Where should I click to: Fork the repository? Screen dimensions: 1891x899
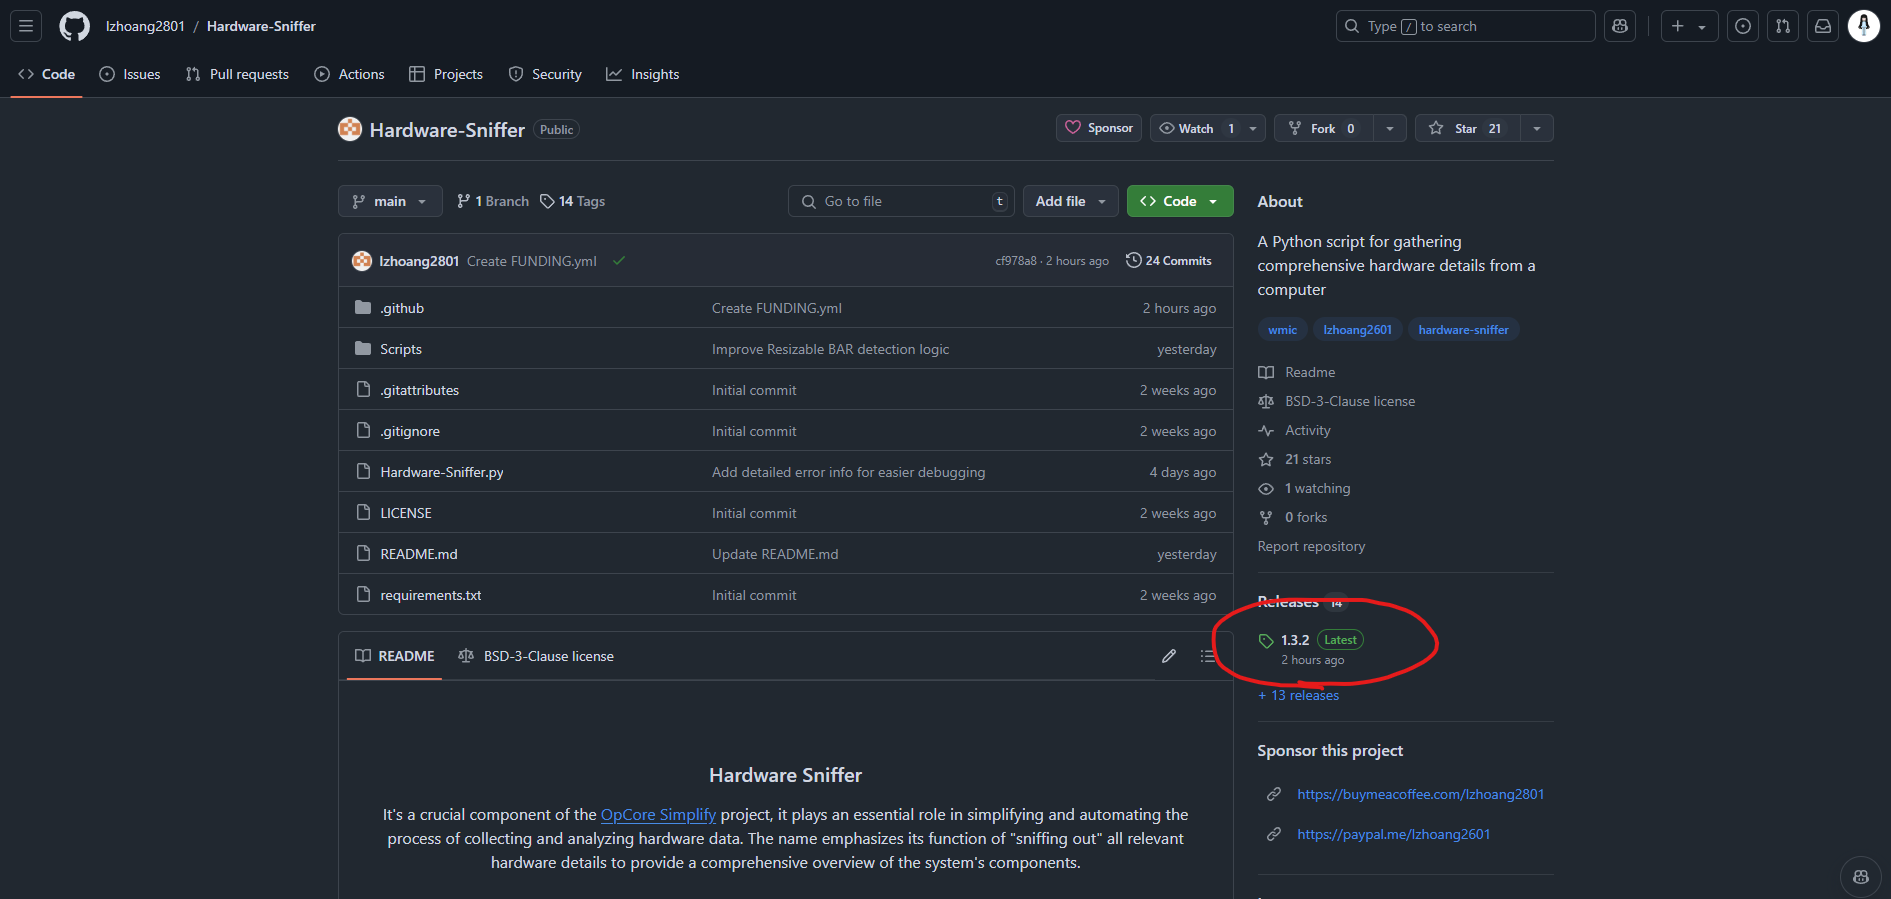[1321, 128]
